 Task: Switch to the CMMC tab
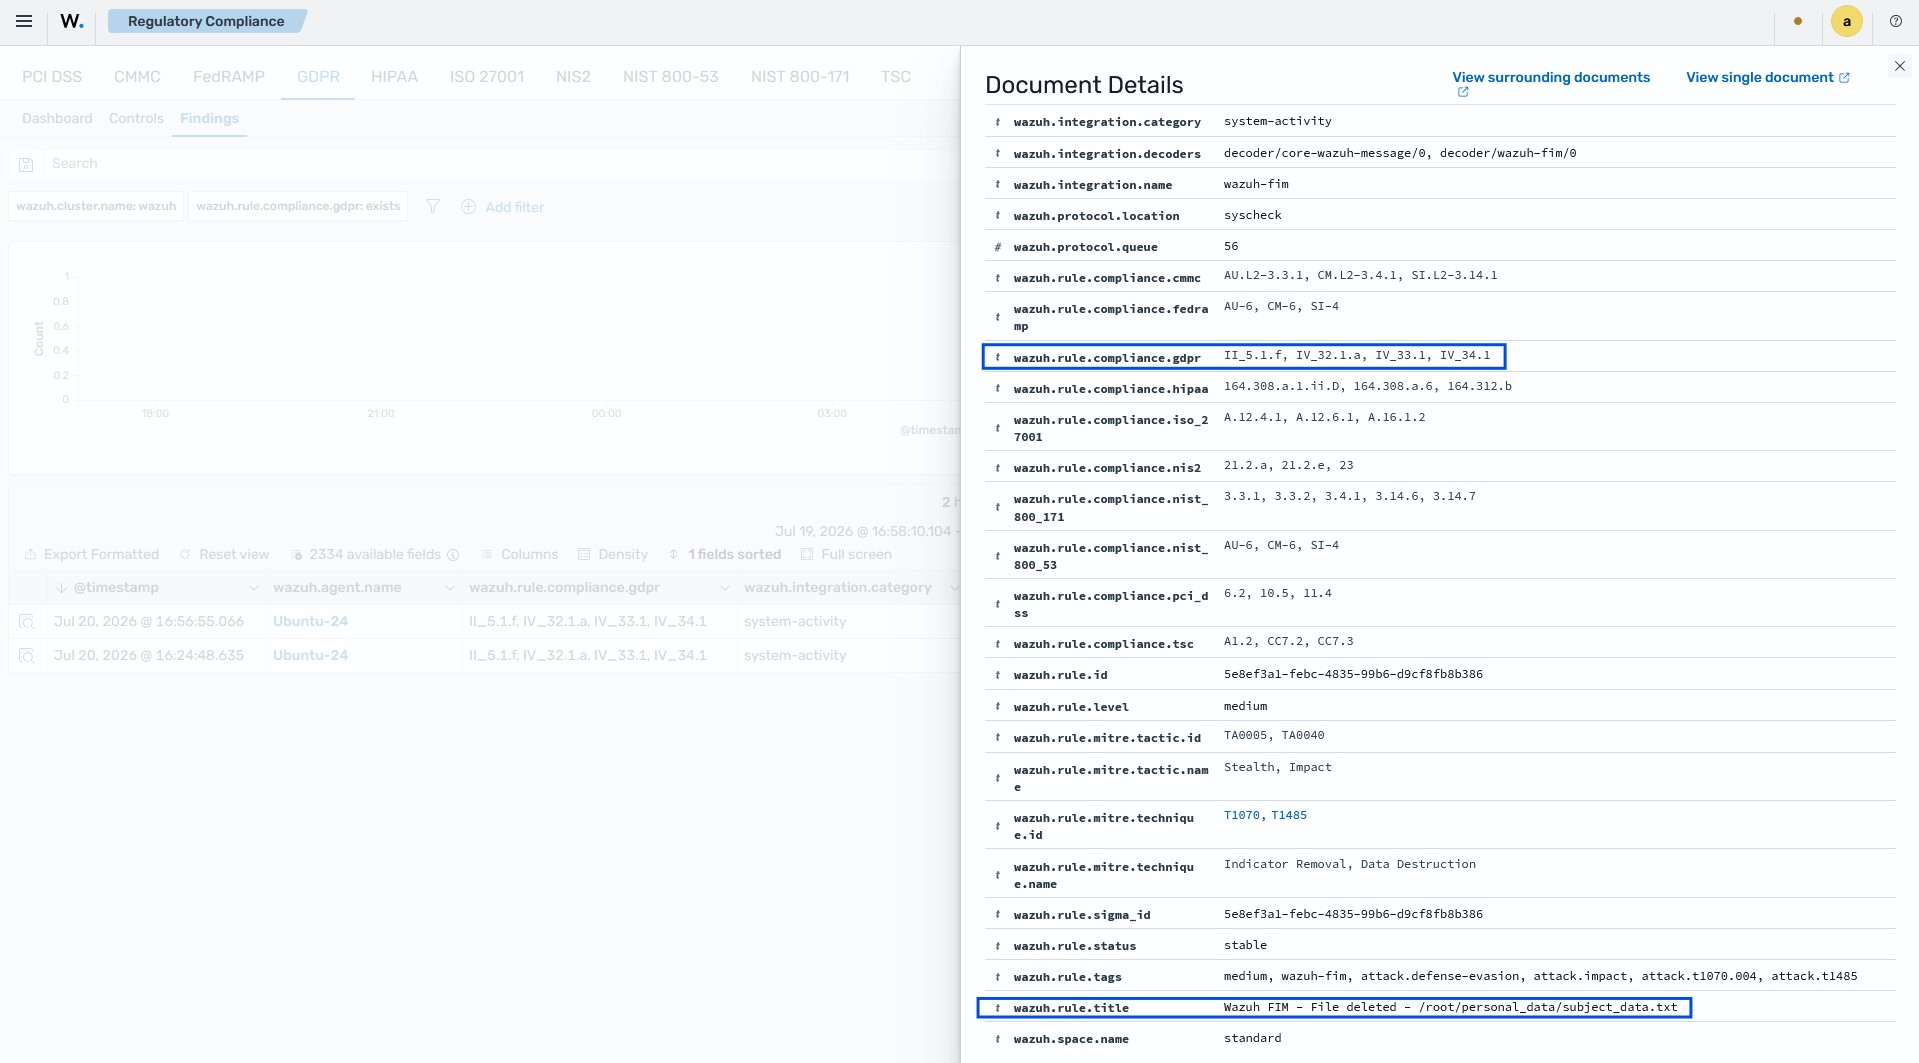pos(137,76)
